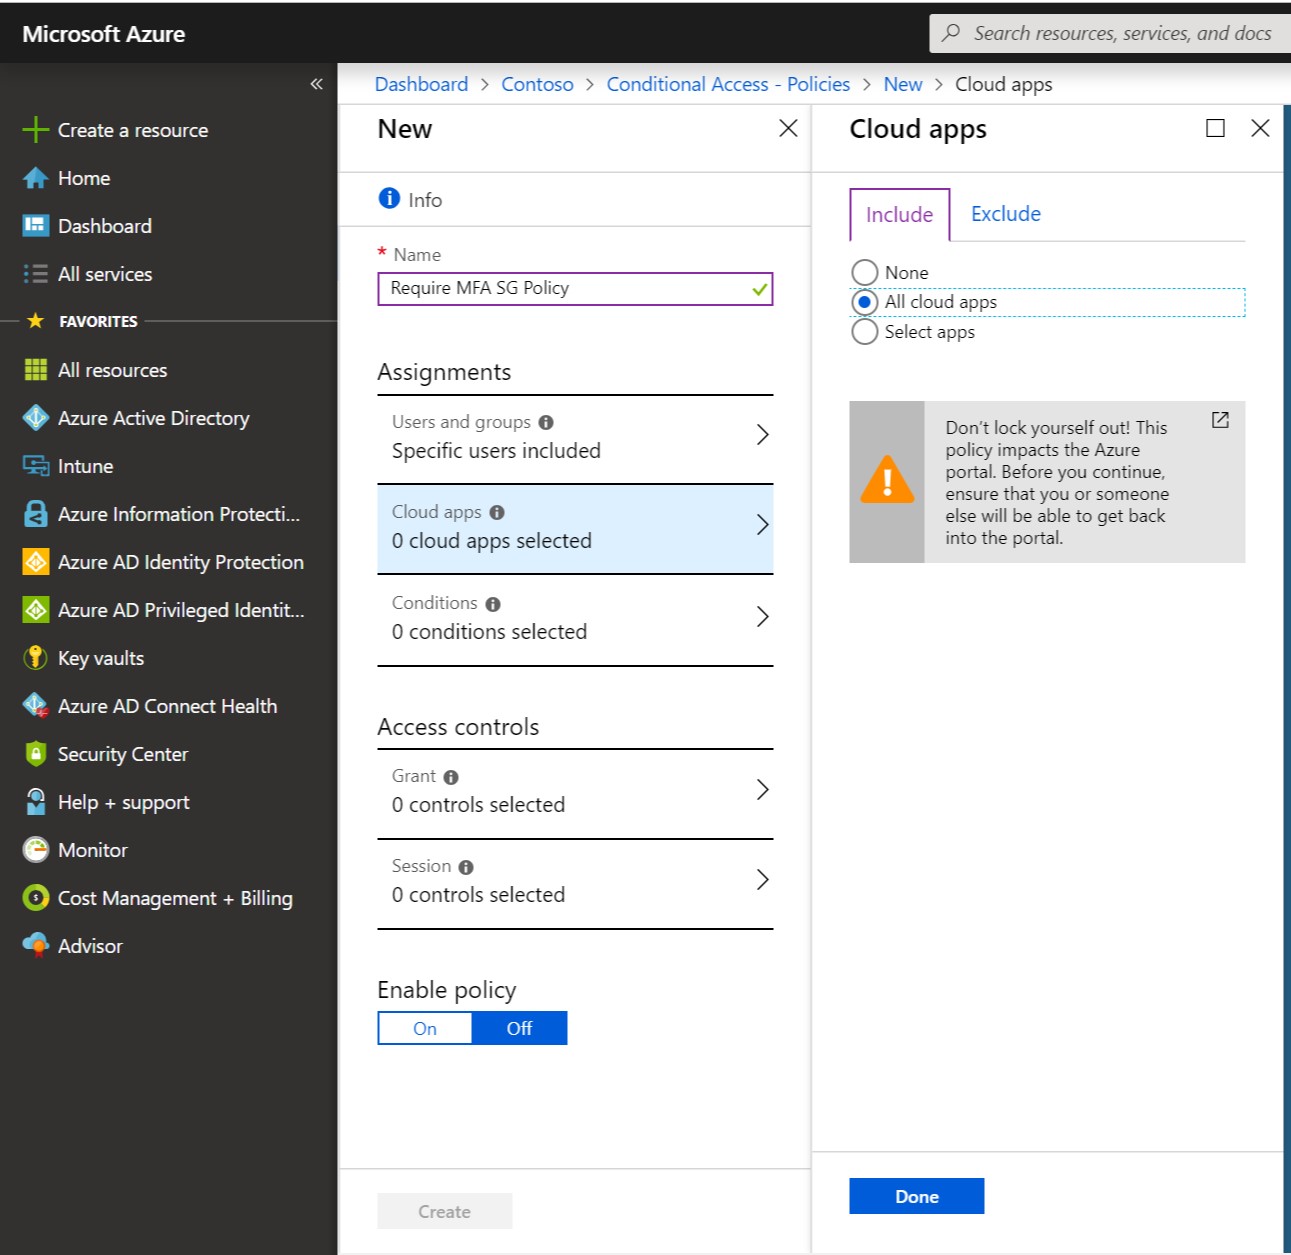The width and height of the screenshot is (1291, 1255).
Task: Close the New policy blade
Action: [788, 128]
